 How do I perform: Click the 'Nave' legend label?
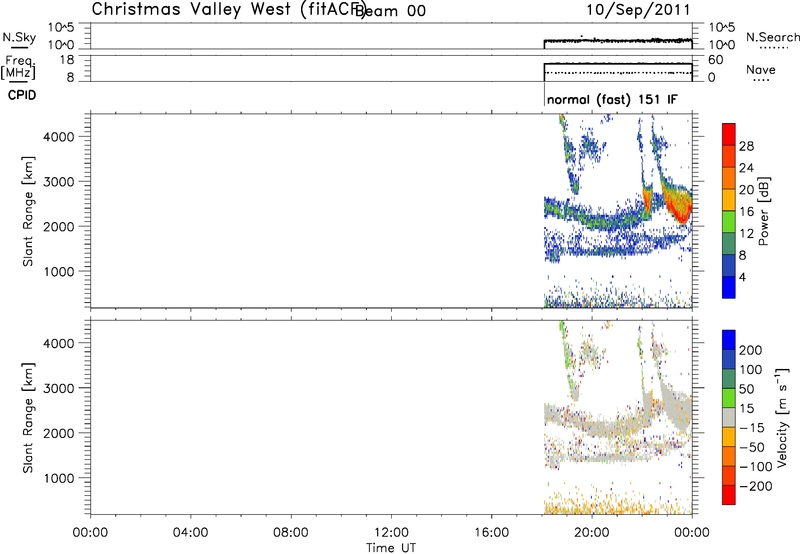760,69
